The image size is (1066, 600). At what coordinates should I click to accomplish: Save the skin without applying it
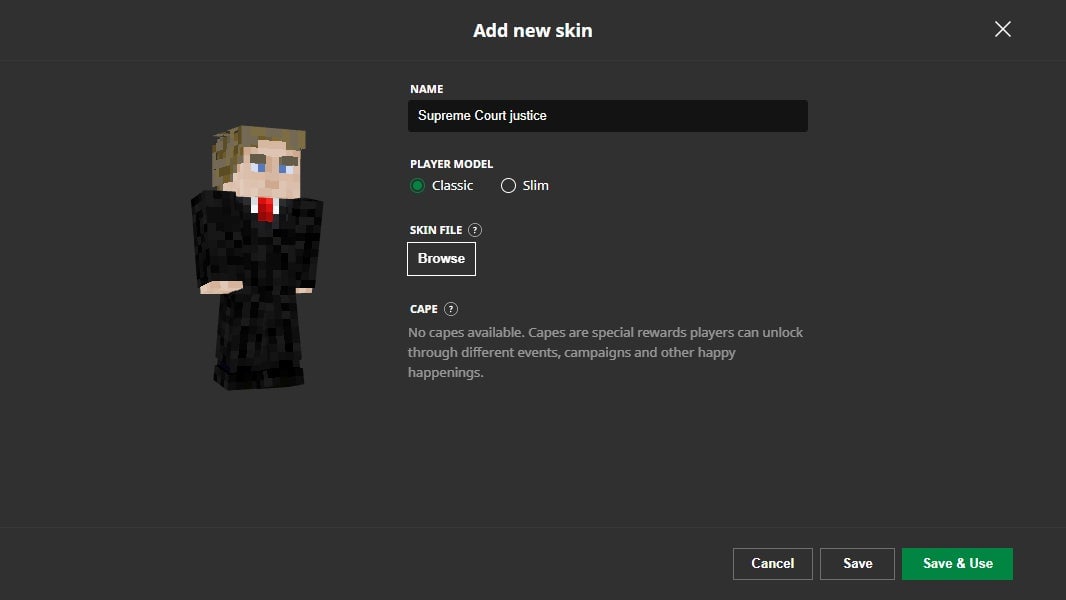(857, 563)
